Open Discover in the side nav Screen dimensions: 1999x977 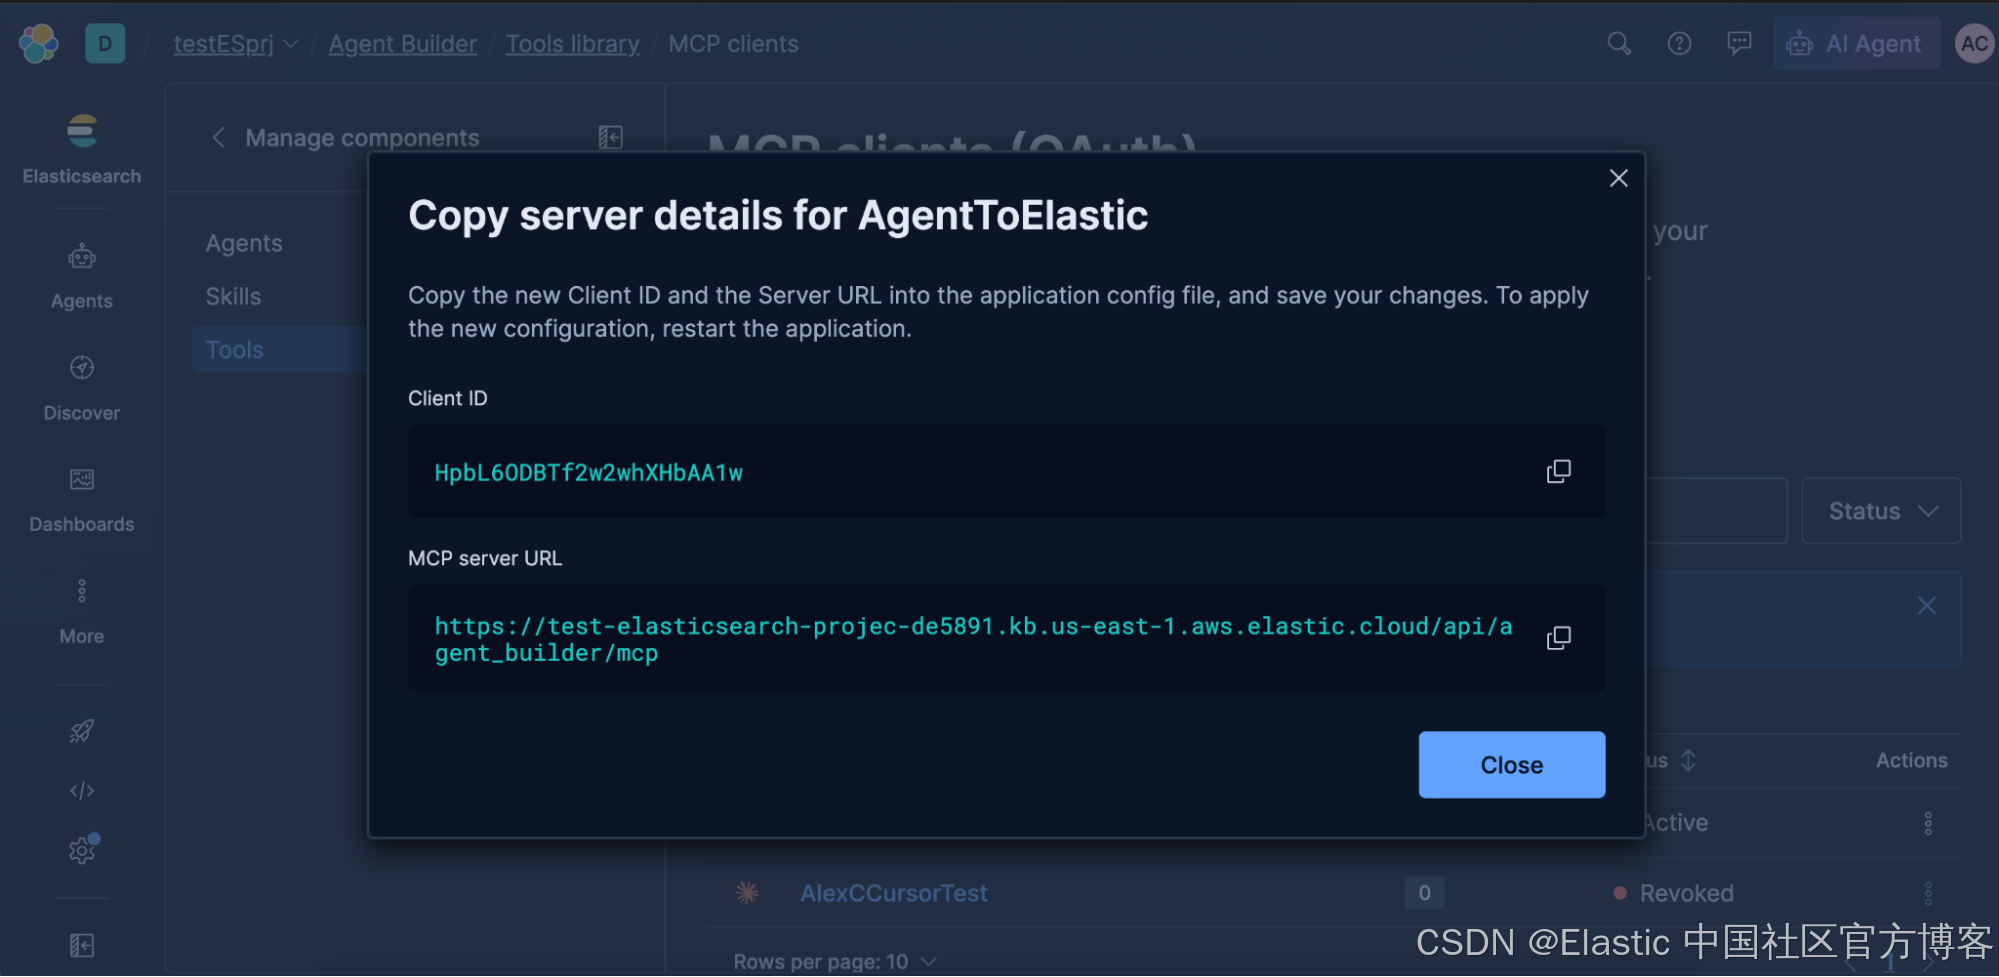[82, 388]
